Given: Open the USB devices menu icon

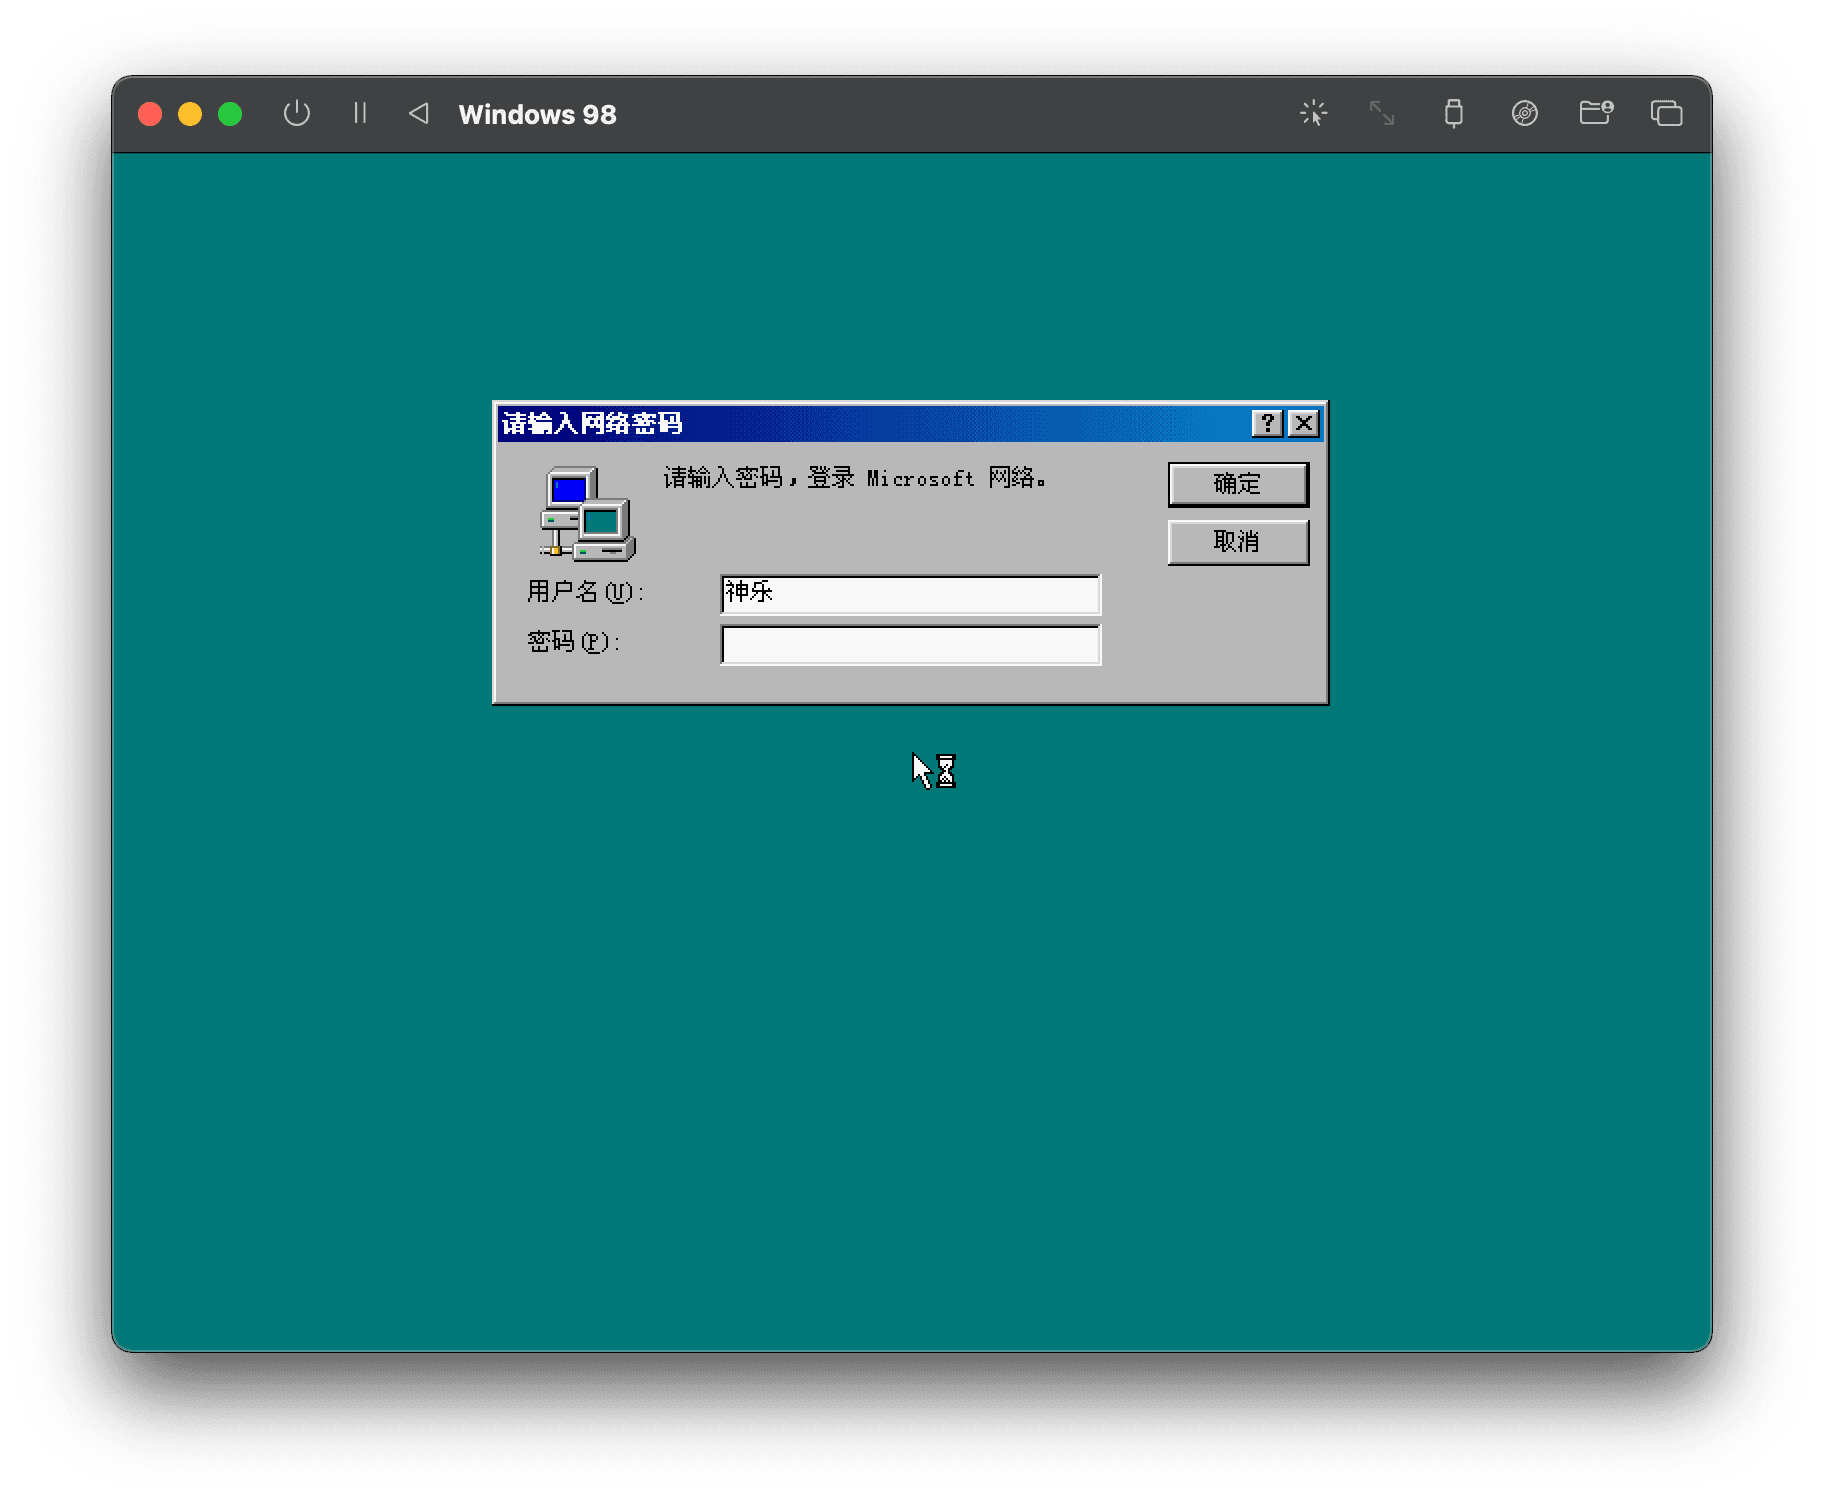Looking at the screenshot, I should [x=1453, y=114].
